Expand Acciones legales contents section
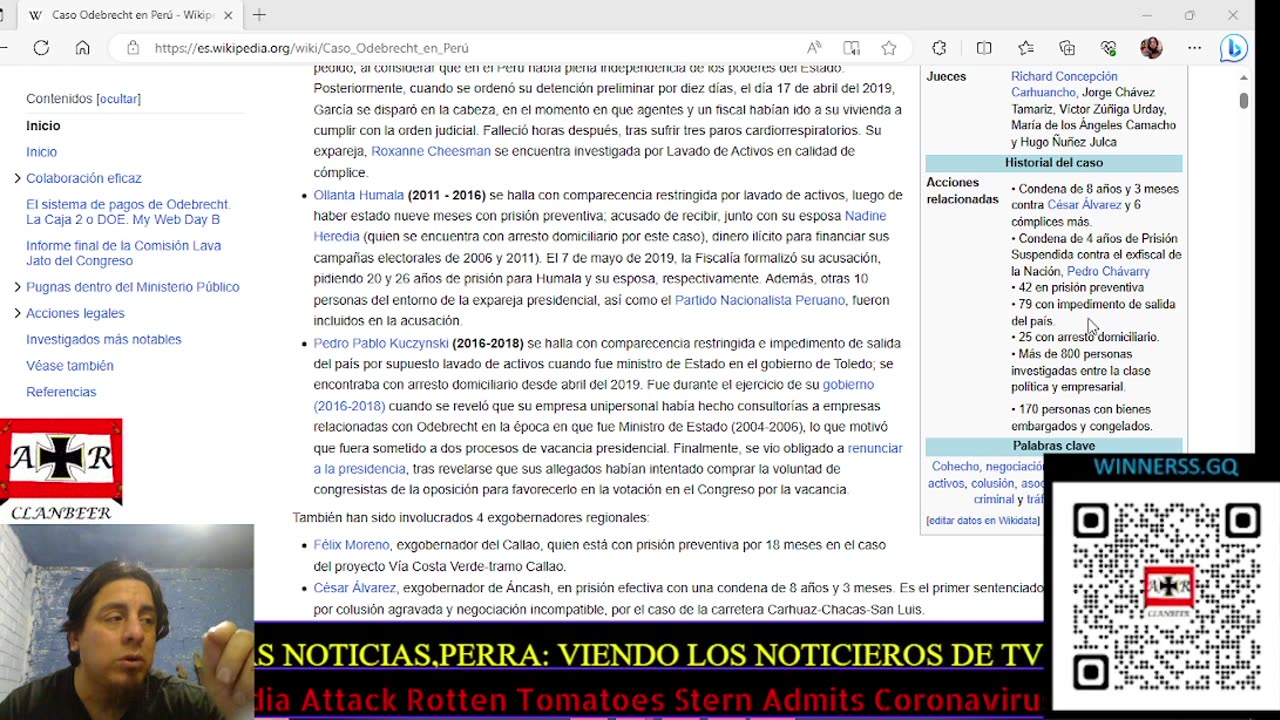The image size is (1280, 720). [17, 313]
